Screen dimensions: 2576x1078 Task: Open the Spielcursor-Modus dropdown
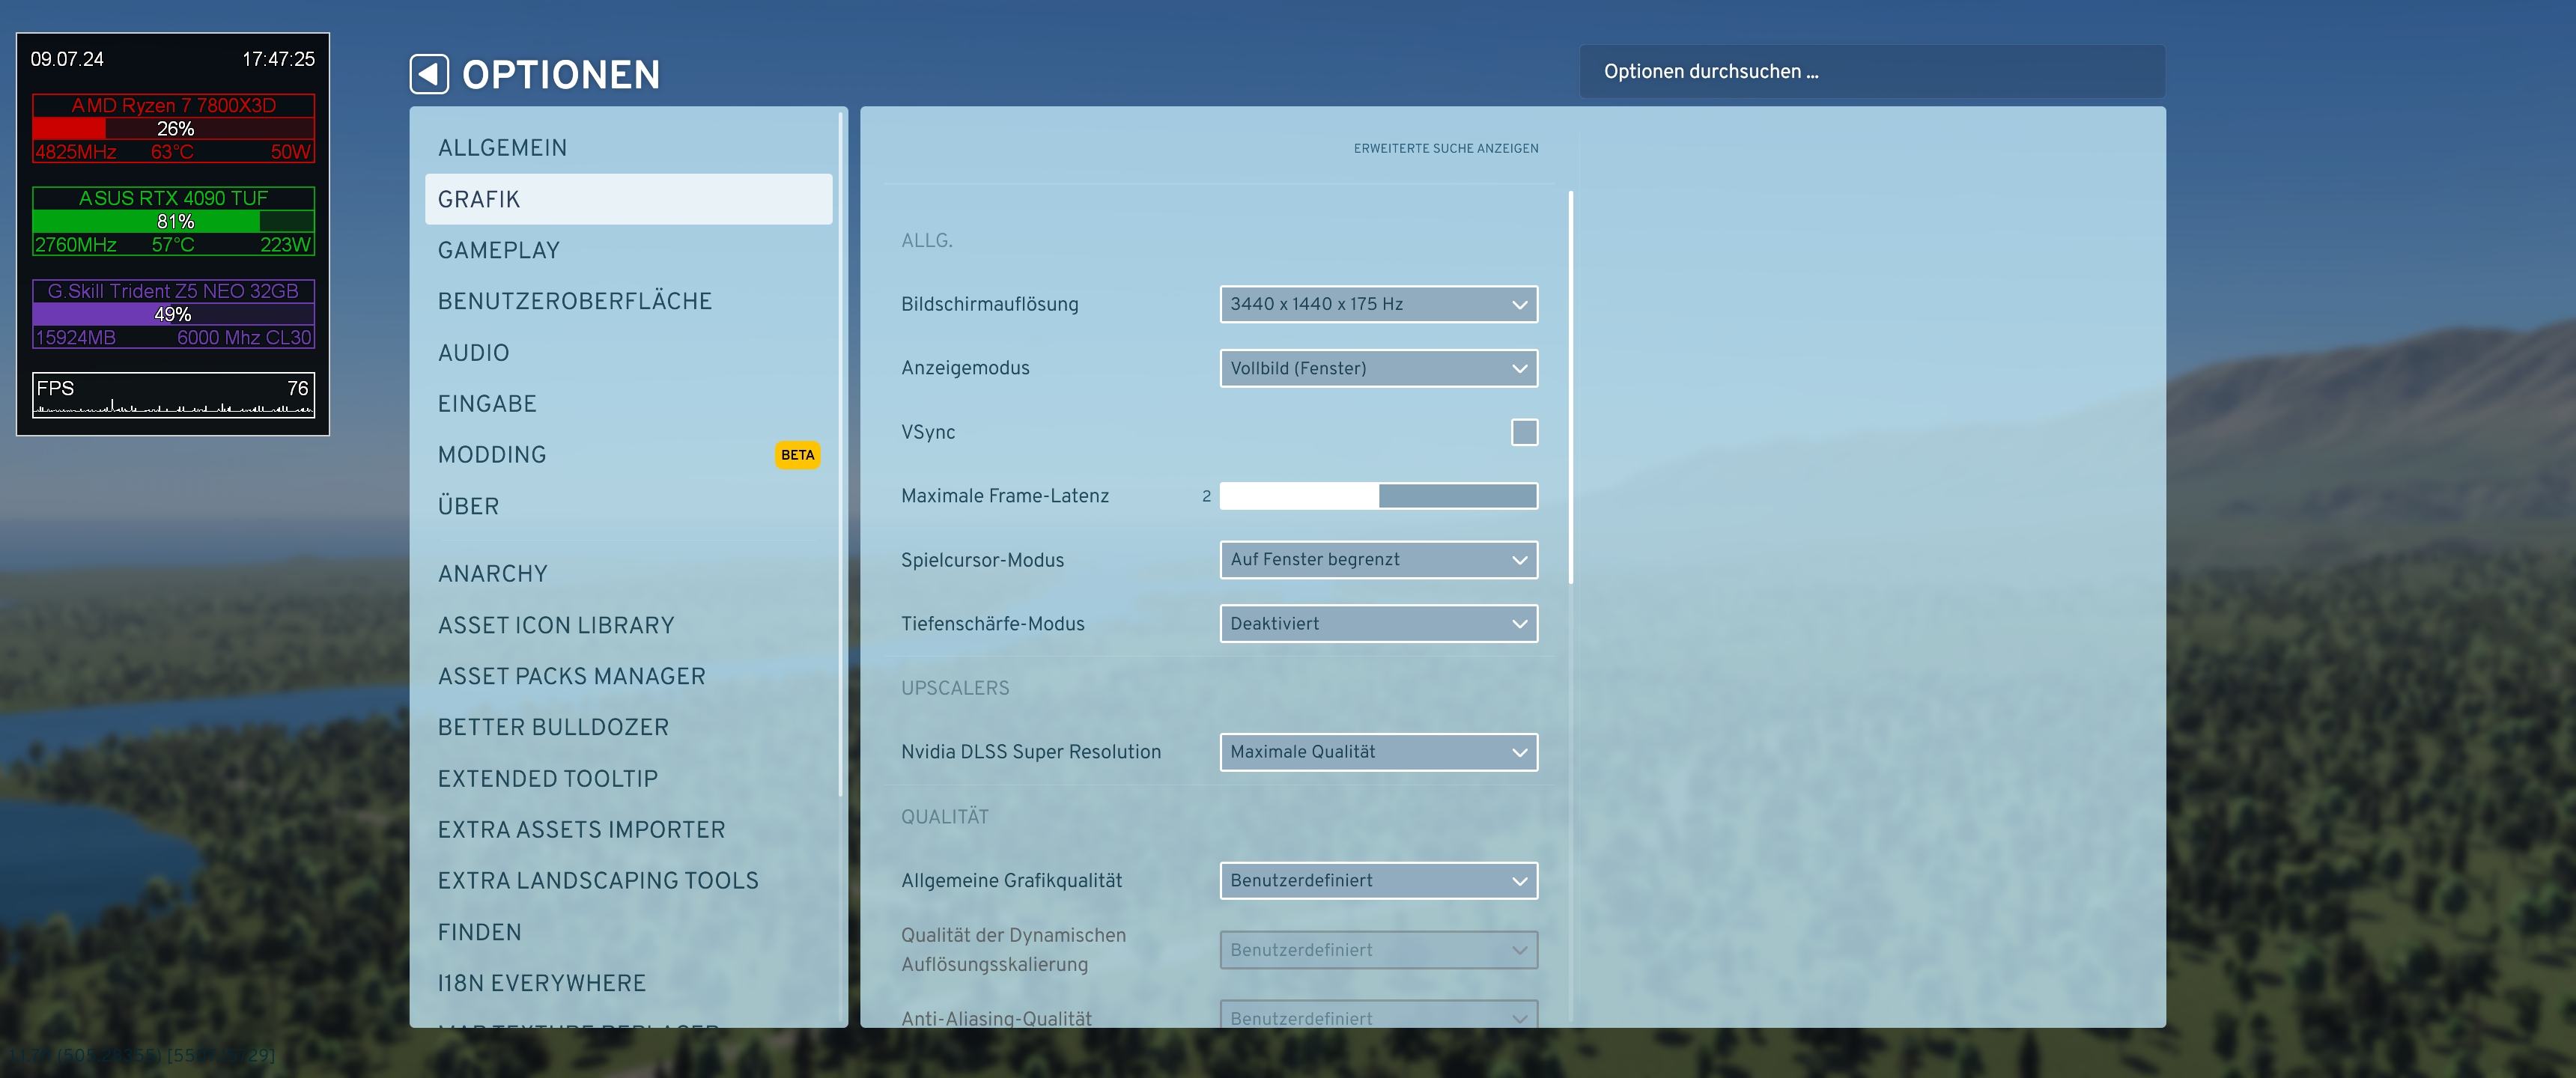[x=1378, y=560]
